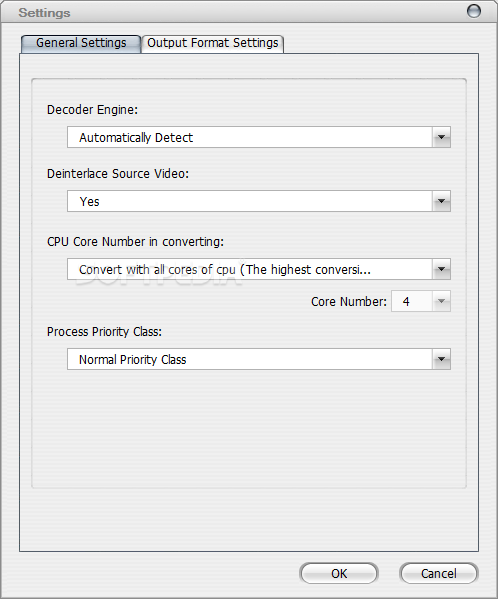Click the Process Priority Class label
Image resolution: width=498 pixels, height=599 pixels.
pyautogui.click(x=104, y=332)
